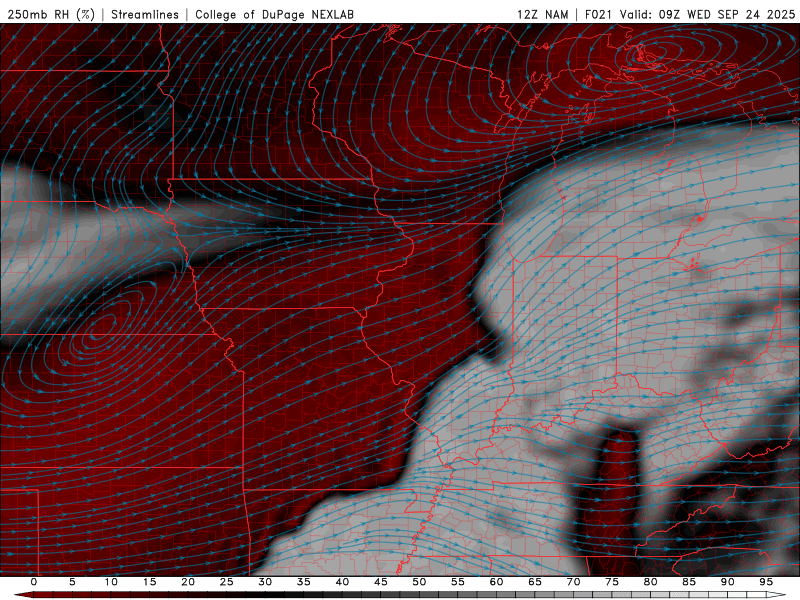Image resolution: width=800 pixels, height=600 pixels.
Task: Click the '75' value on the color scale
Action: (x=612, y=582)
